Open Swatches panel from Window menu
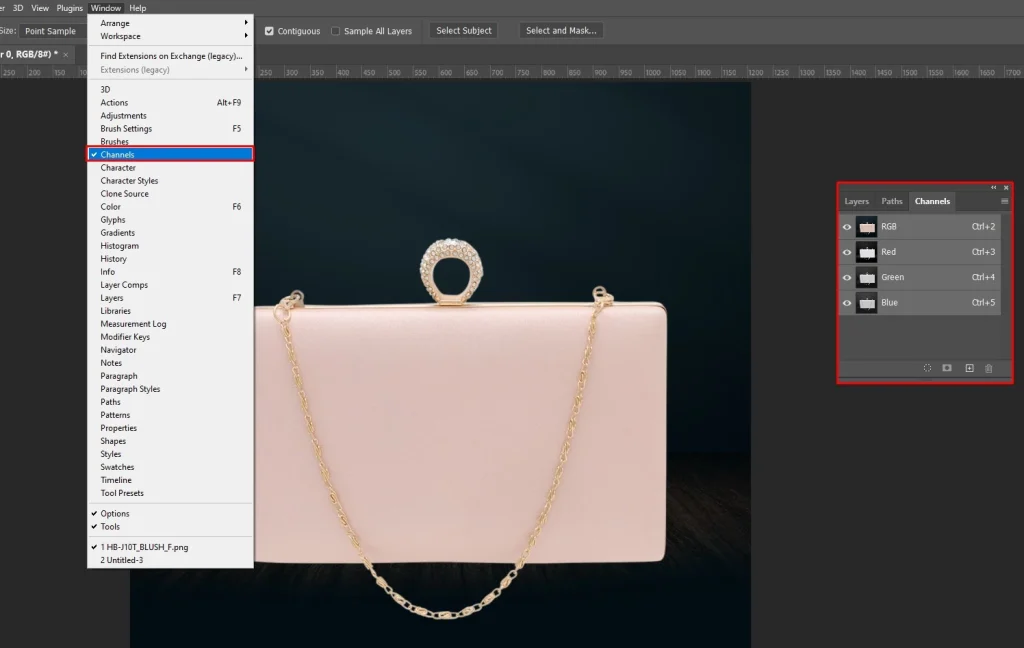The width and height of the screenshot is (1024, 648). 117,467
